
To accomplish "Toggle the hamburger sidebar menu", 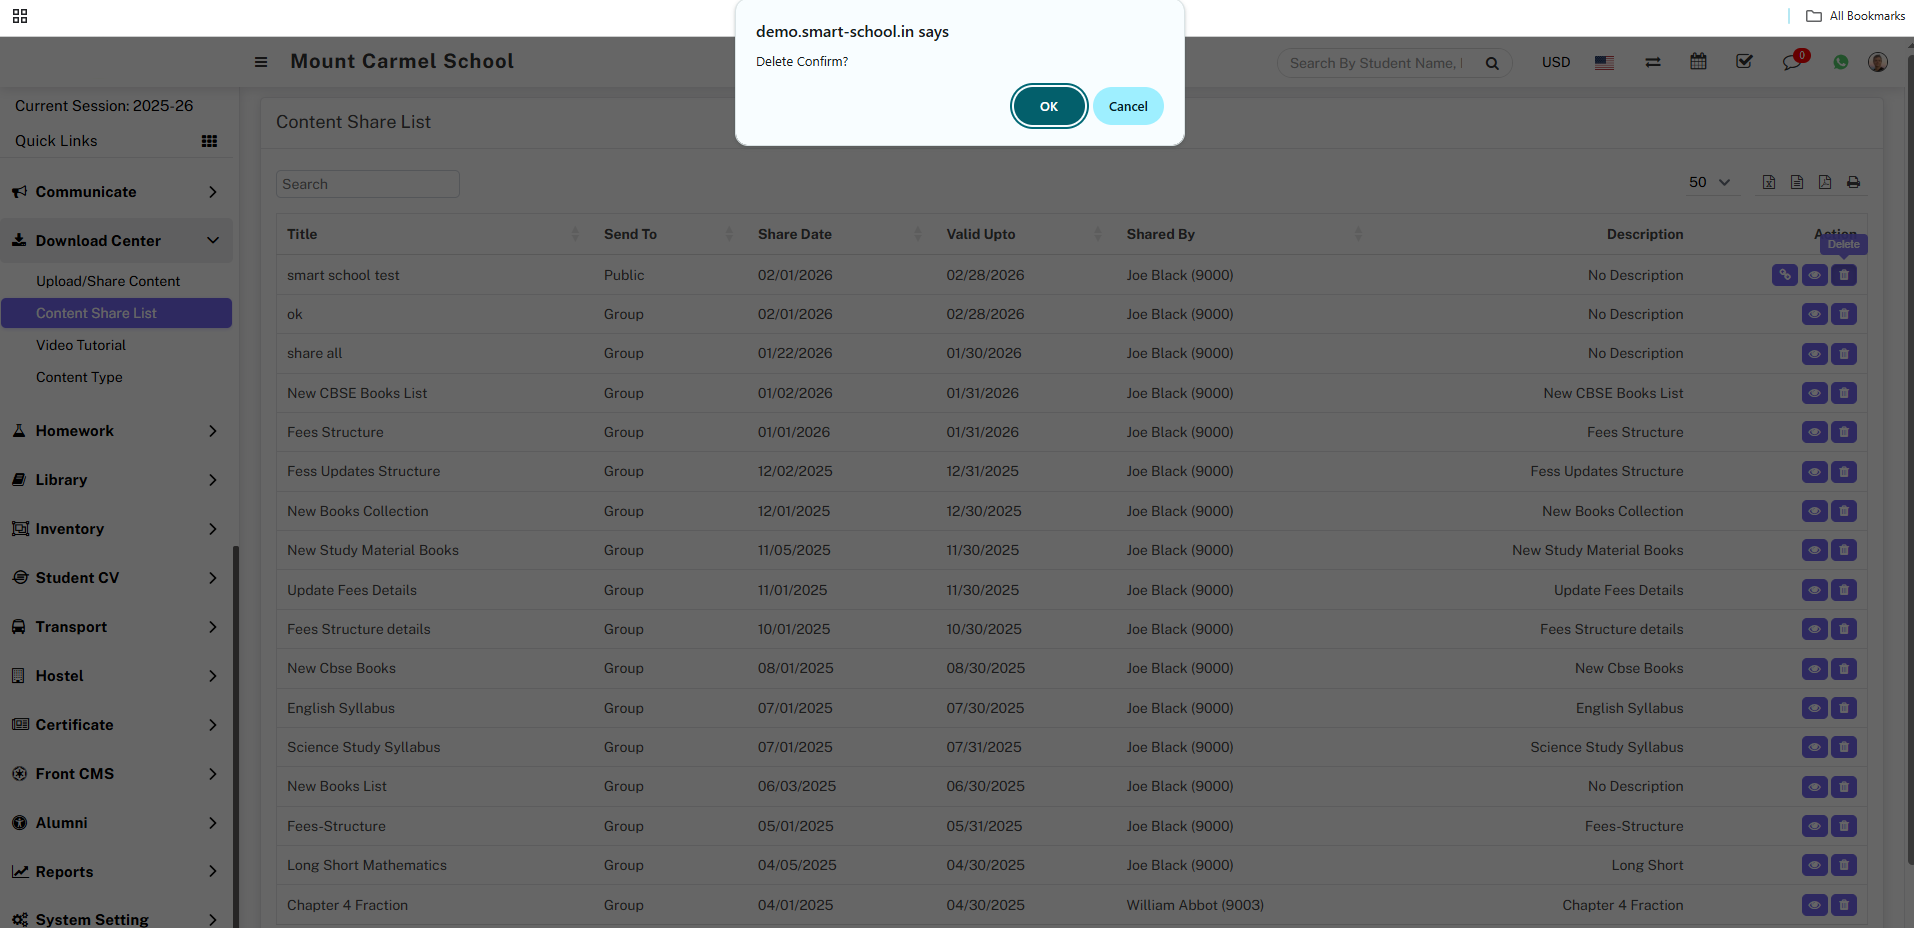I will (x=261, y=62).
